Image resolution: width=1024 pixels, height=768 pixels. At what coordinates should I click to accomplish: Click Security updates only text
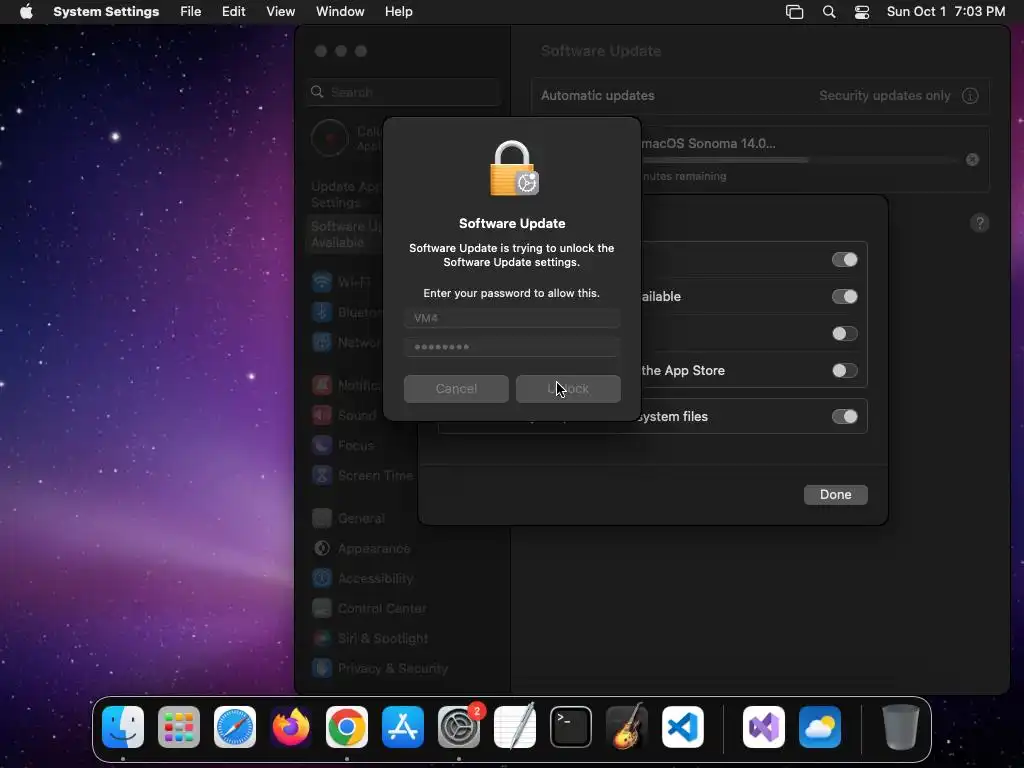[x=885, y=95]
